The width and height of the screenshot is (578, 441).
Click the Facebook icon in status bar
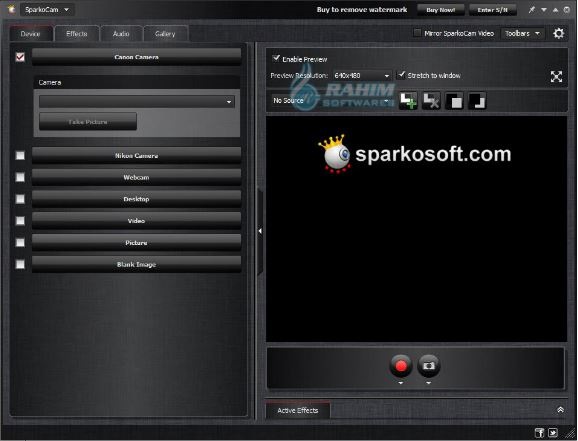point(539,433)
